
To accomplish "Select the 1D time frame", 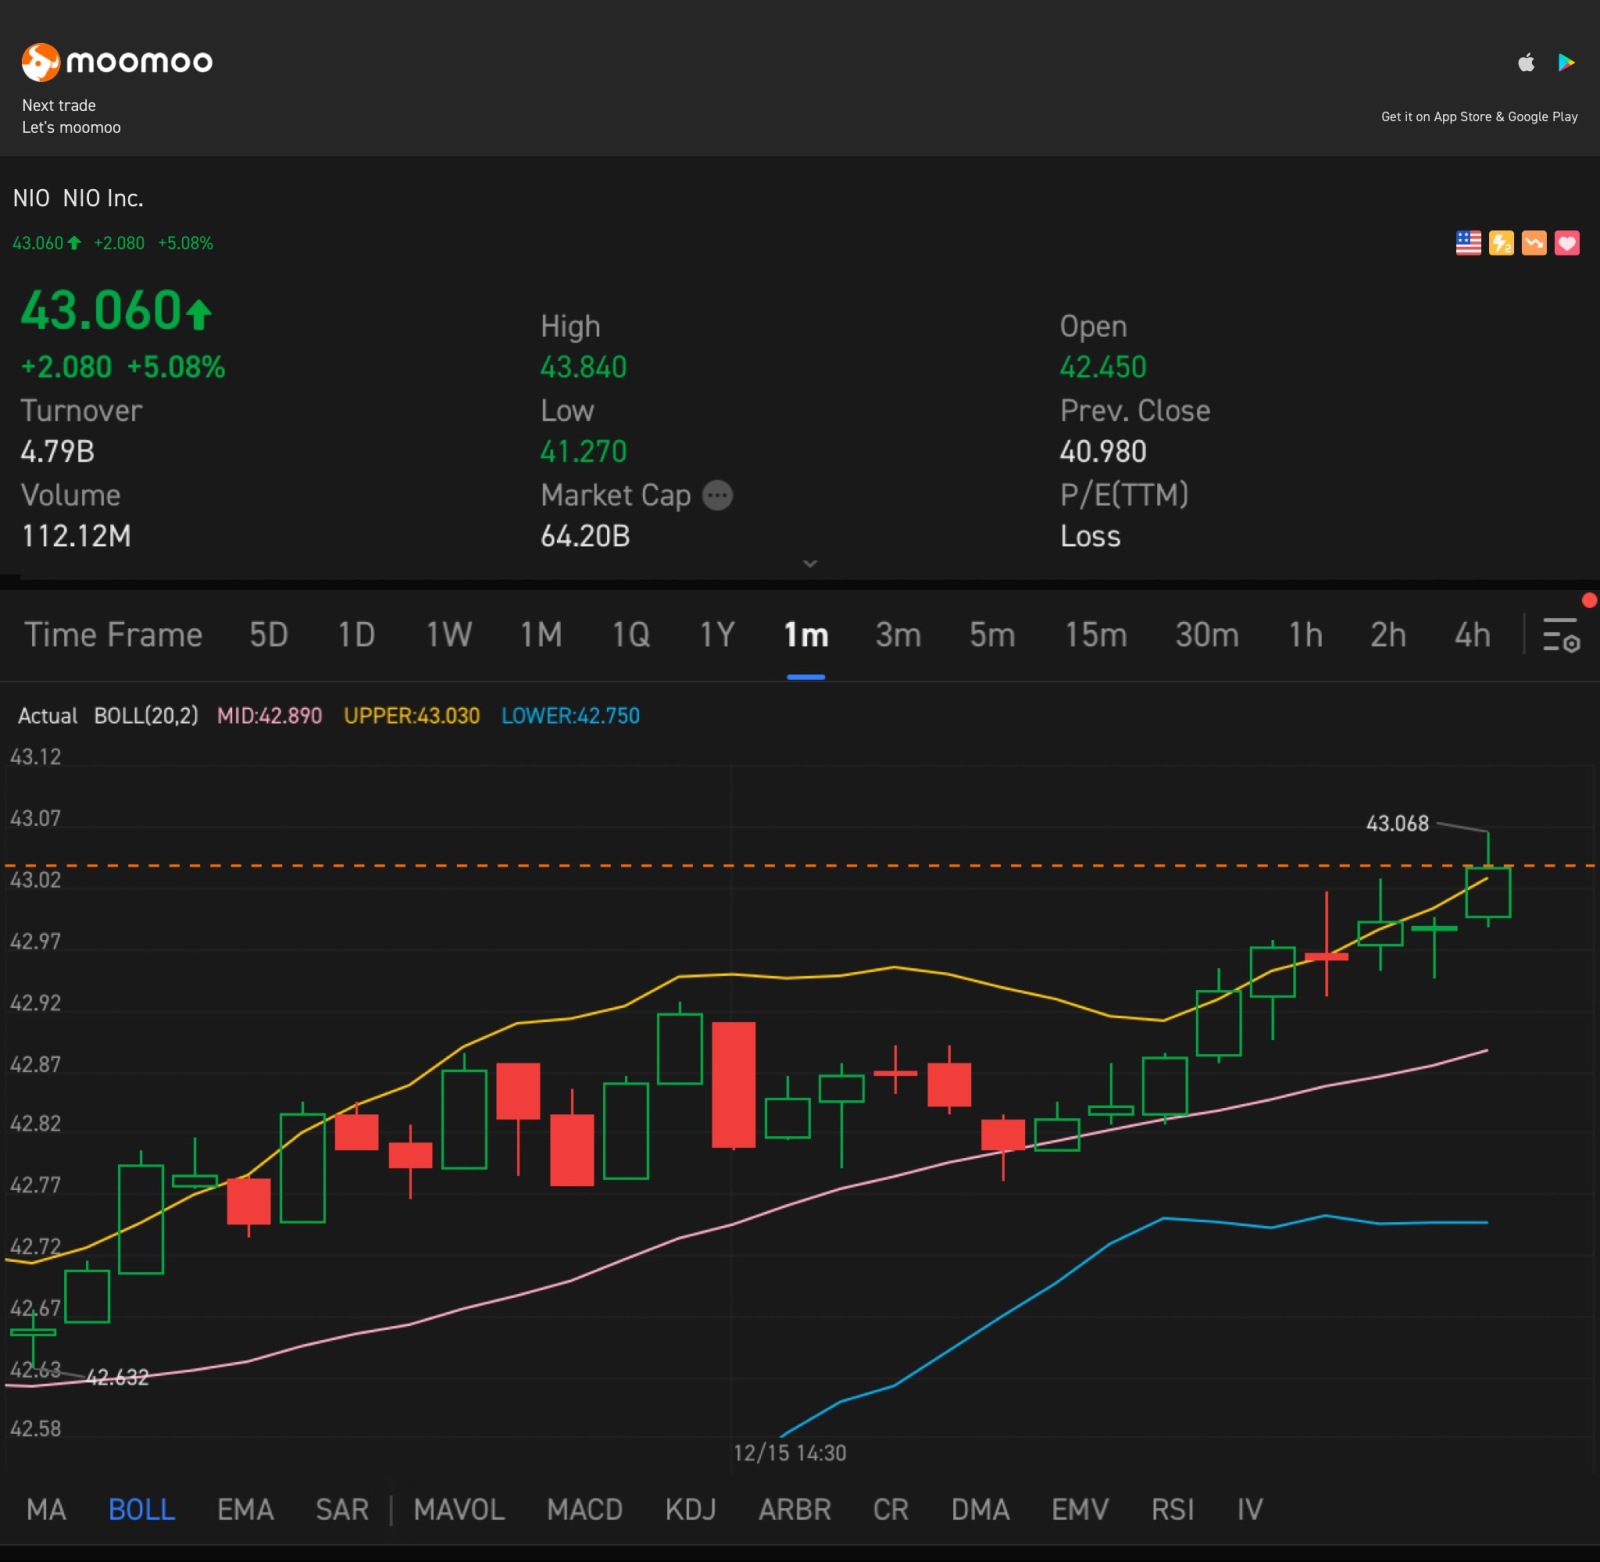I will [x=356, y=635].
